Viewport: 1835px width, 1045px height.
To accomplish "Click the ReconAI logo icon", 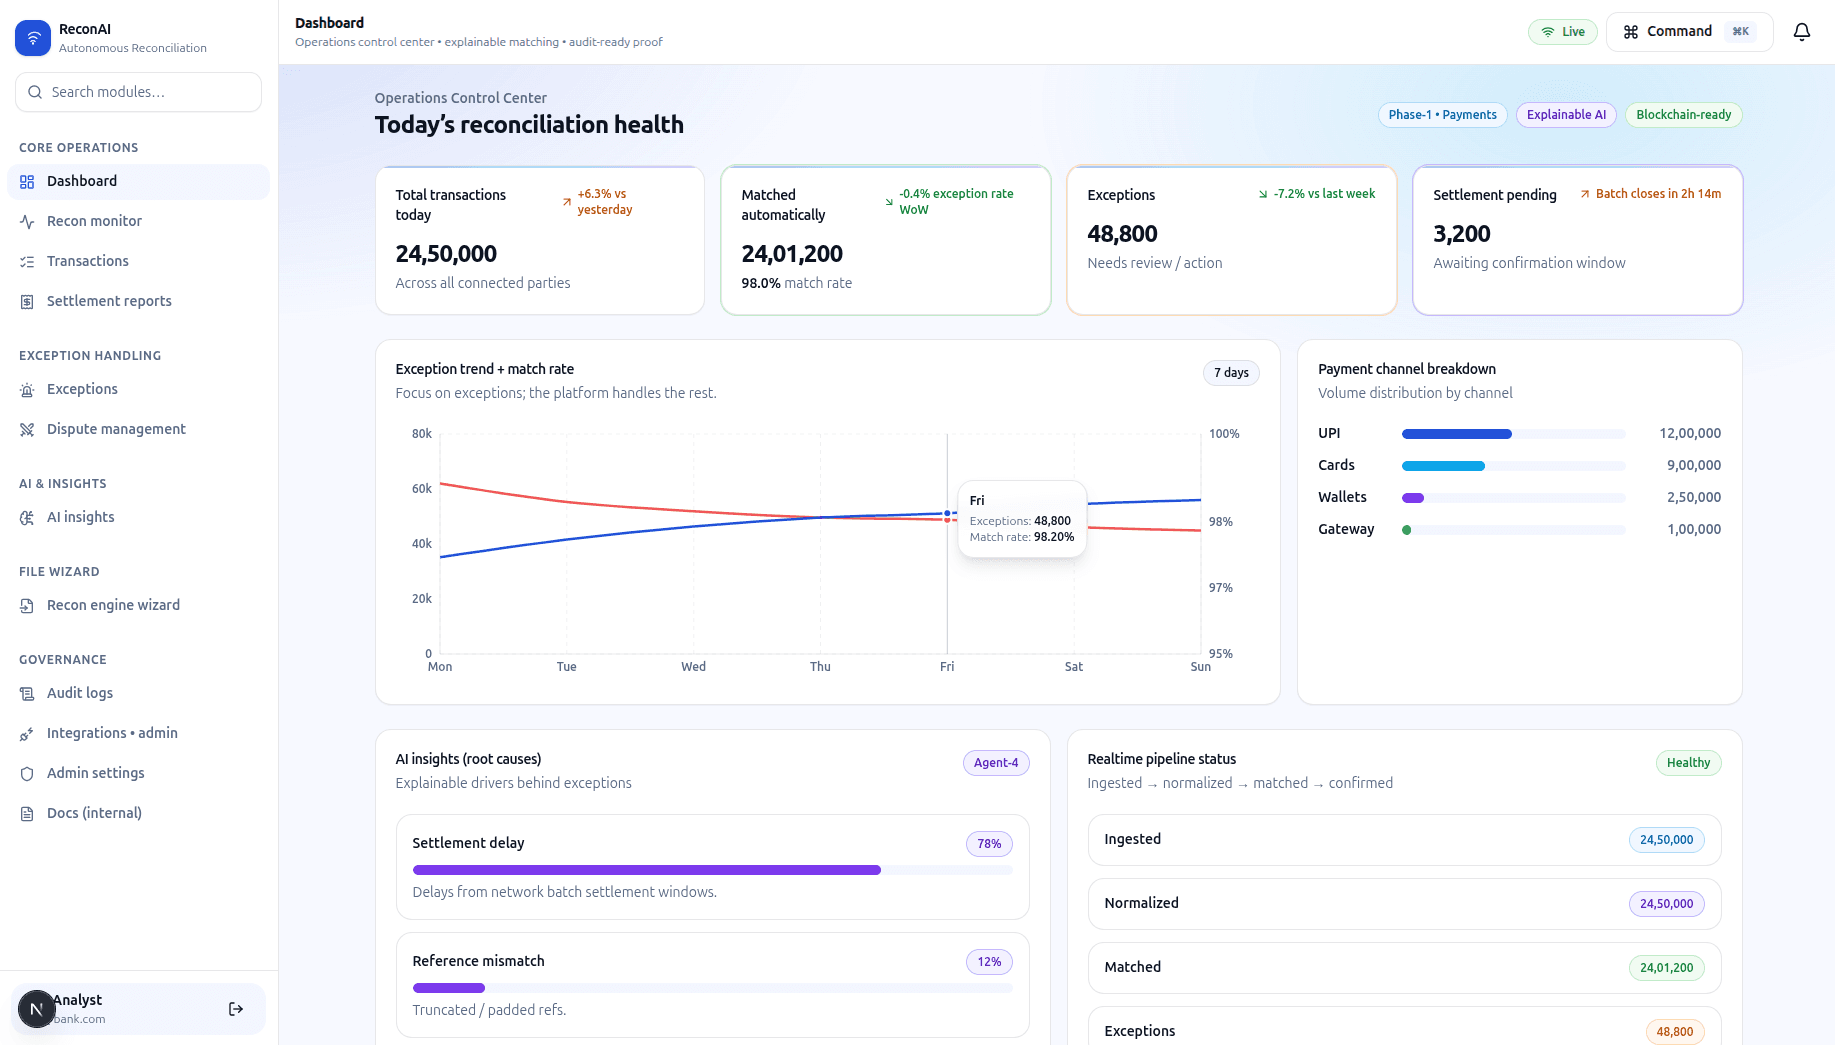I will pos(33,38).
